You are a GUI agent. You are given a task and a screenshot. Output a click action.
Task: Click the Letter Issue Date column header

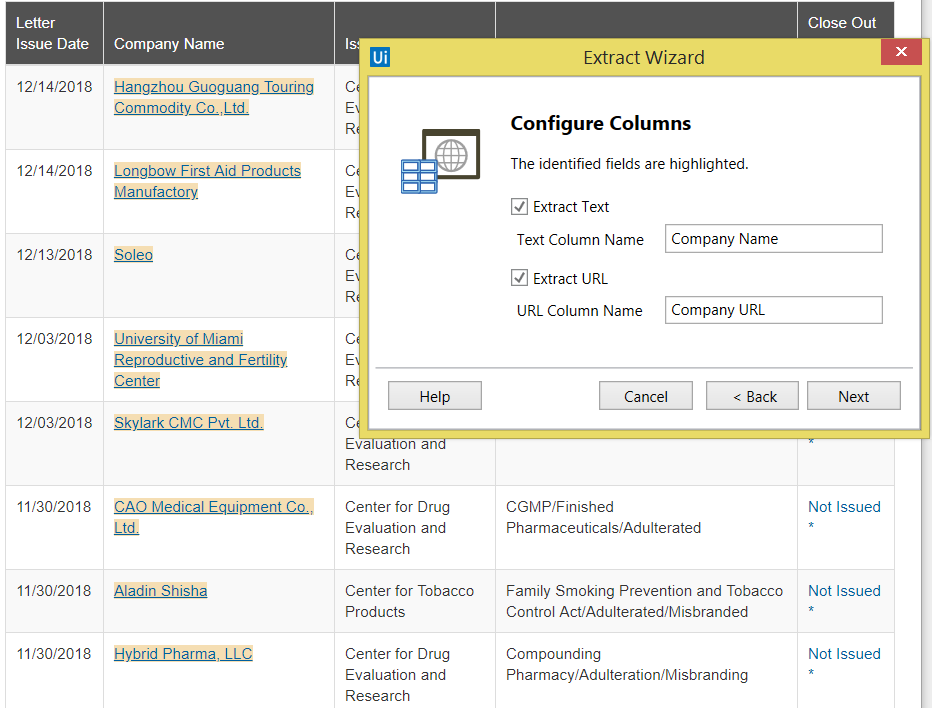[52, 33]
